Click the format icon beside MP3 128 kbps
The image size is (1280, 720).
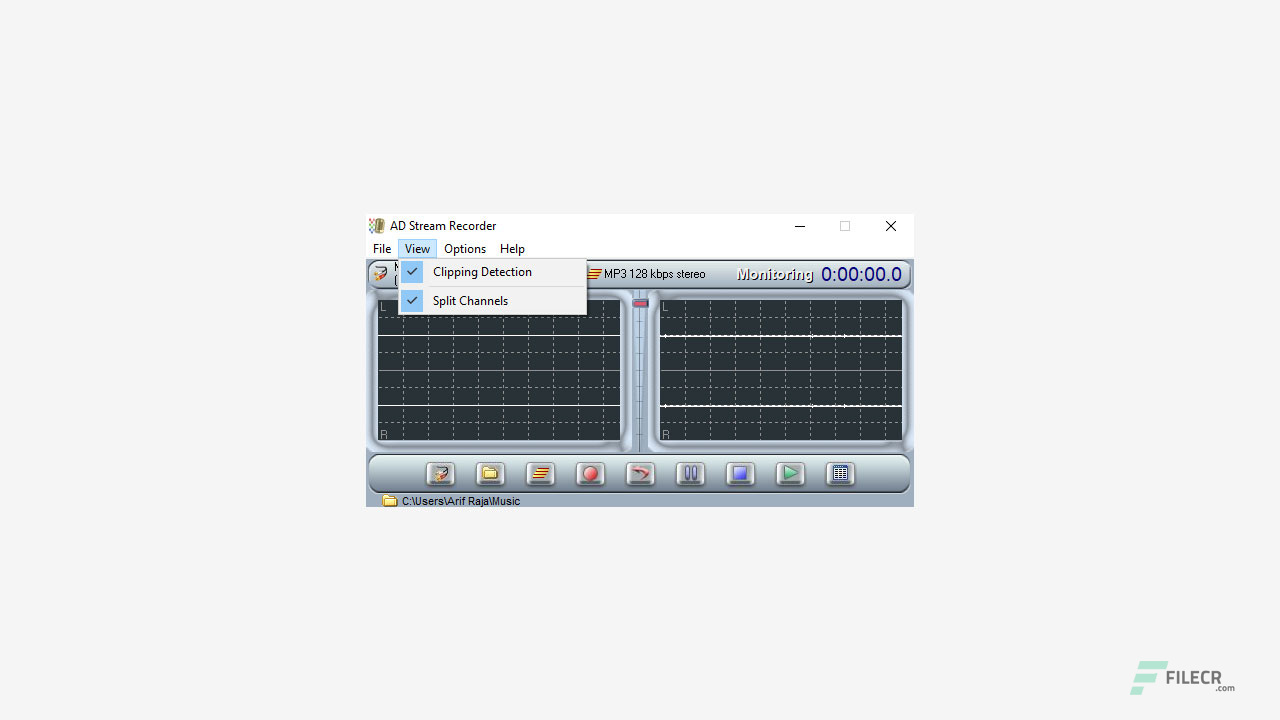coord(594,274)
